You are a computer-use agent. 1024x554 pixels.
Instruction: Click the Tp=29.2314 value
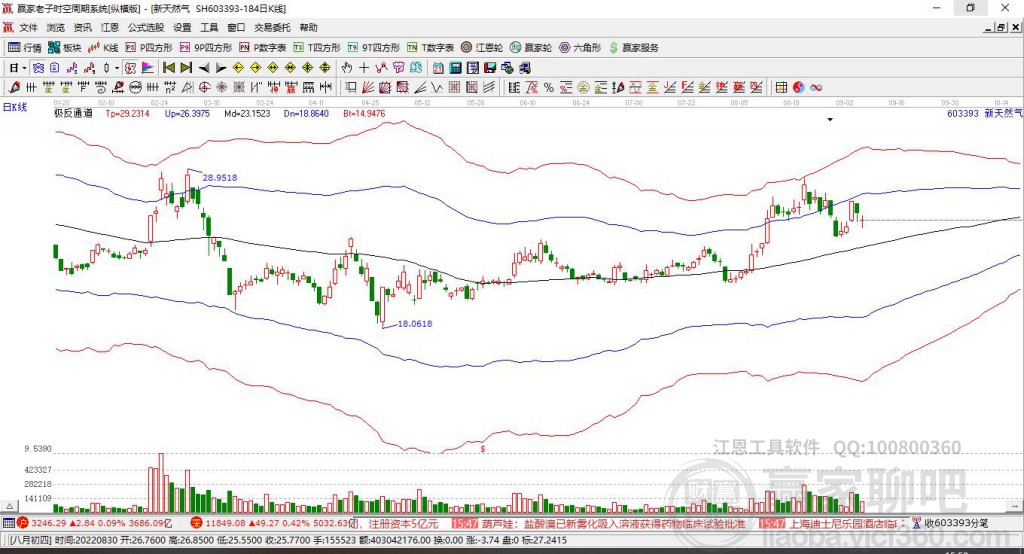[127, 114]
